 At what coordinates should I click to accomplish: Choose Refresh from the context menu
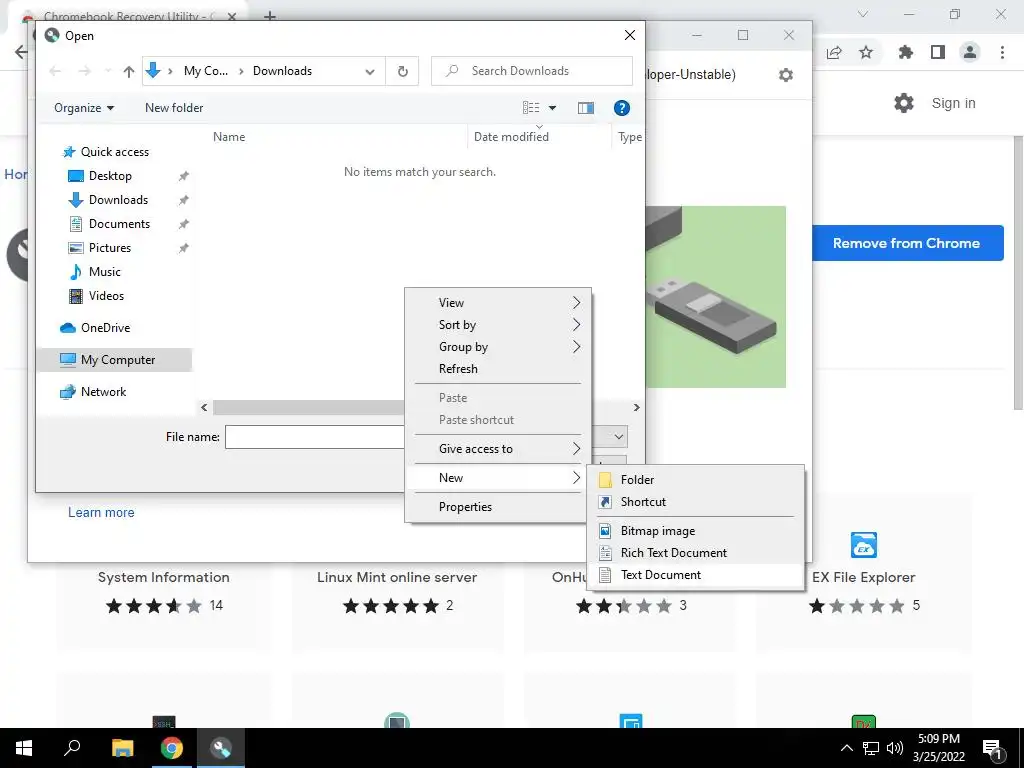tap(498, 369)
